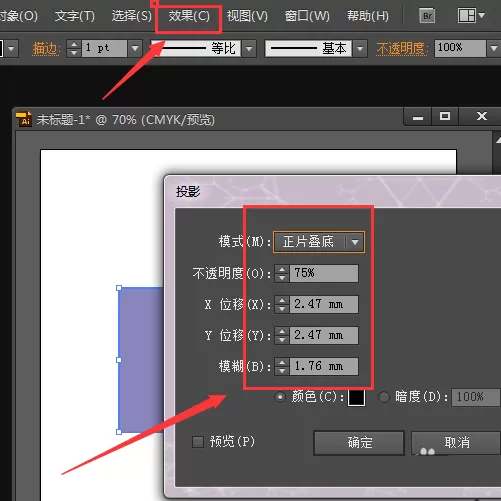
Task: Edit the X 位移 2.47 mm field
Action: coord(324,304)
